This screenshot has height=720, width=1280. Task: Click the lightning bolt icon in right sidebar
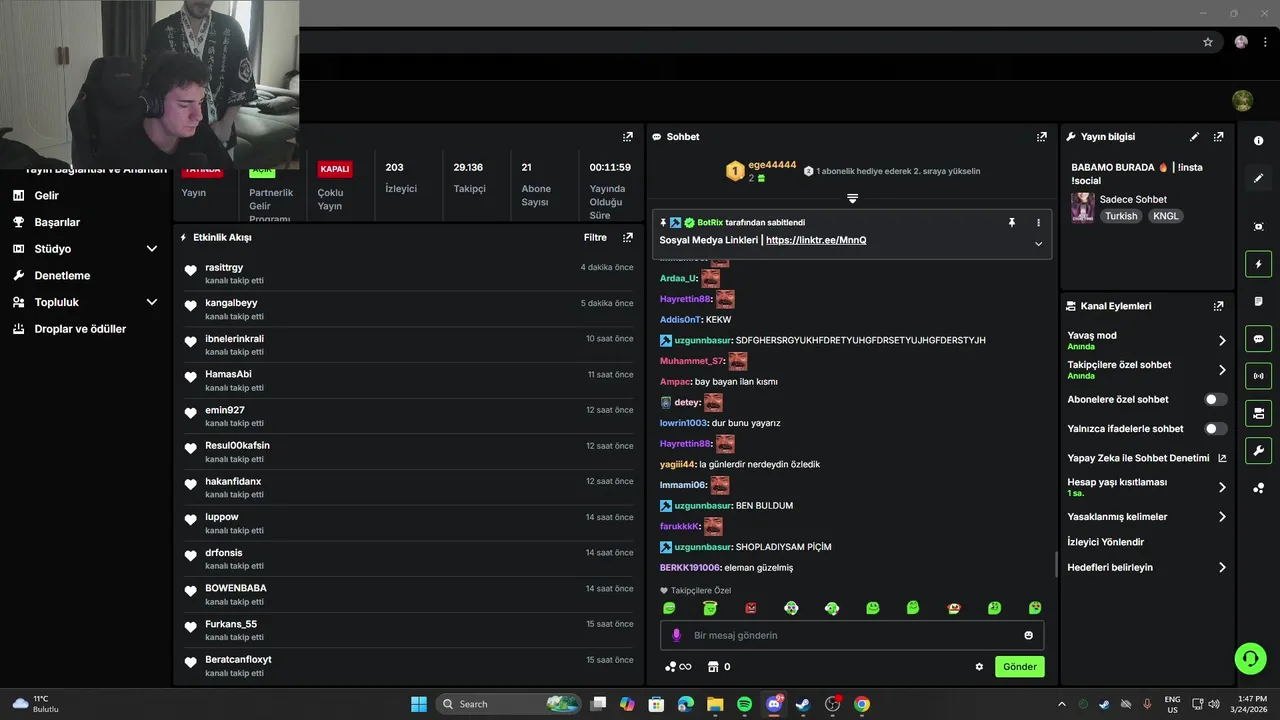pos(1258,264)
